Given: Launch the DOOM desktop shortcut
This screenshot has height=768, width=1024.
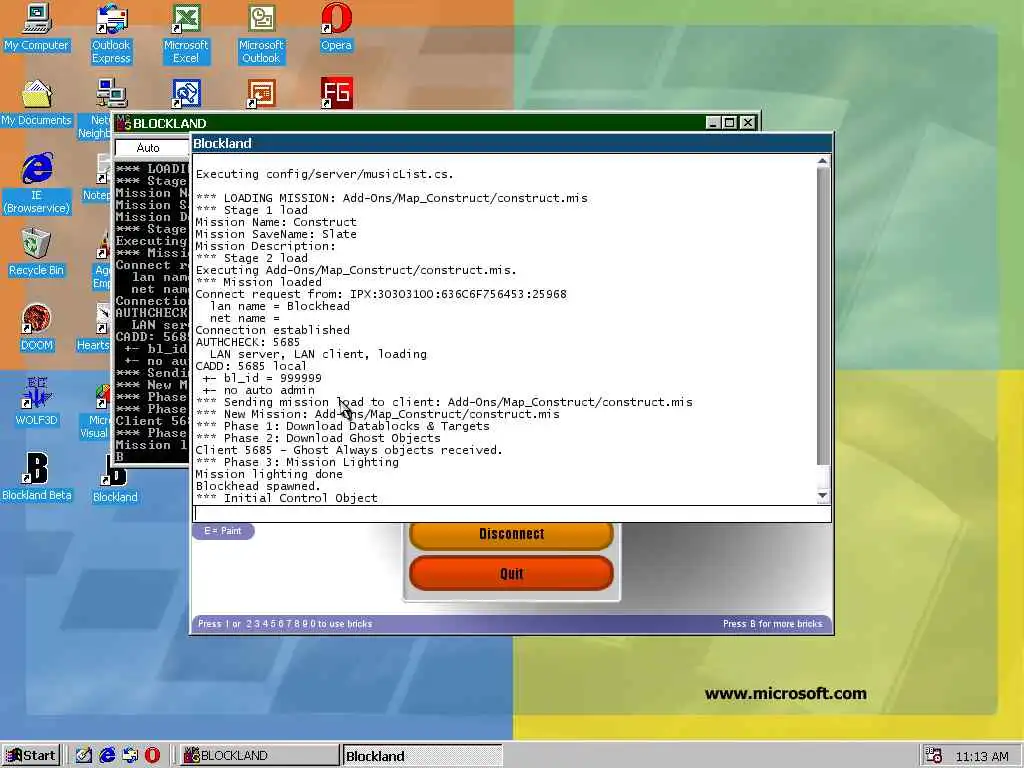Looking at the screenshot, I should tap(37, 328).
